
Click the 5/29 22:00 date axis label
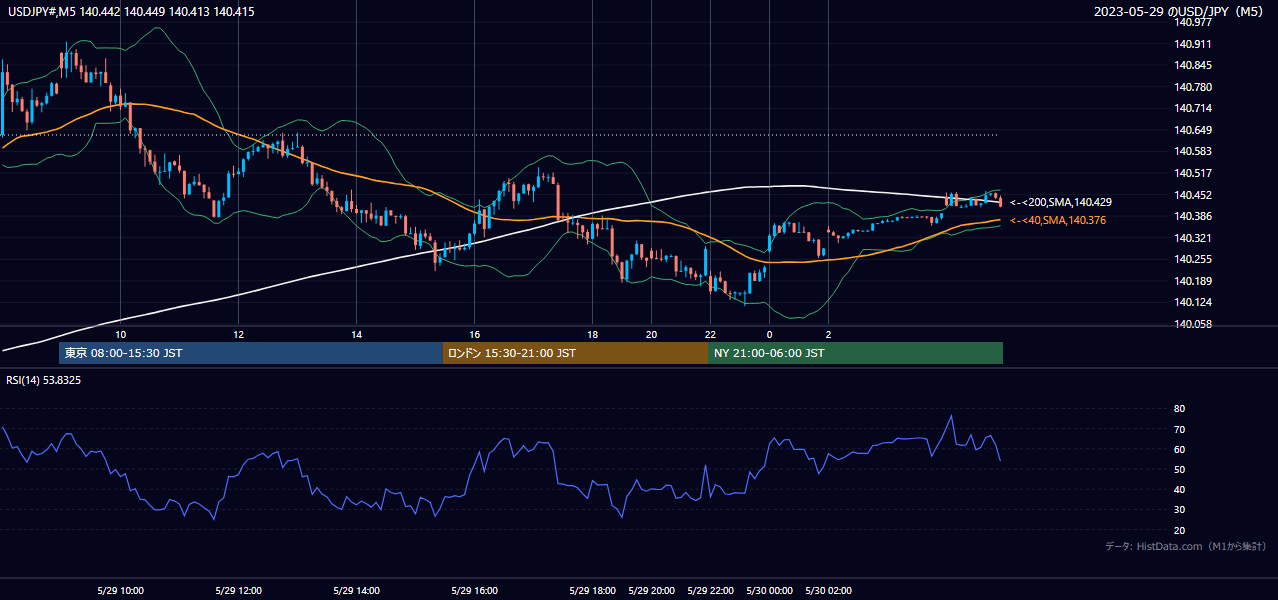click(x=711, y=591)
